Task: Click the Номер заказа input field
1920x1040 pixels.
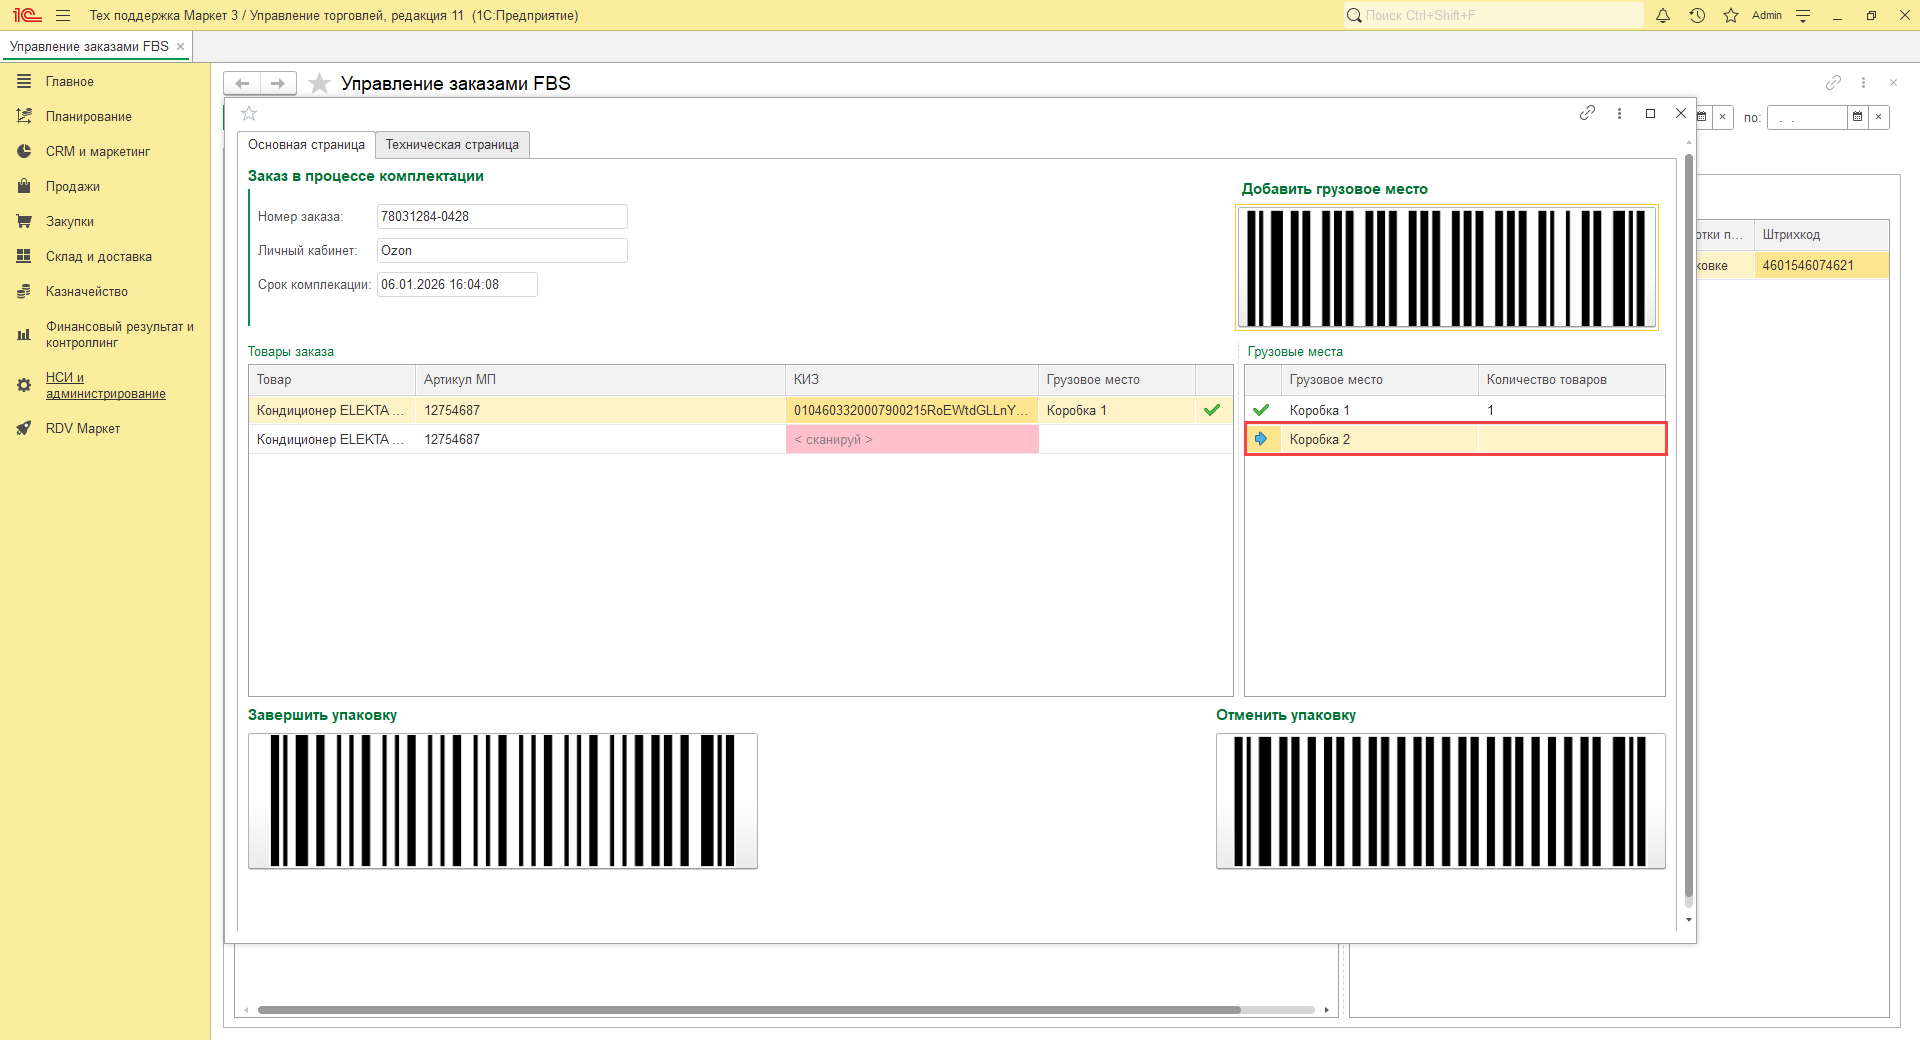Action: (501, 217)
